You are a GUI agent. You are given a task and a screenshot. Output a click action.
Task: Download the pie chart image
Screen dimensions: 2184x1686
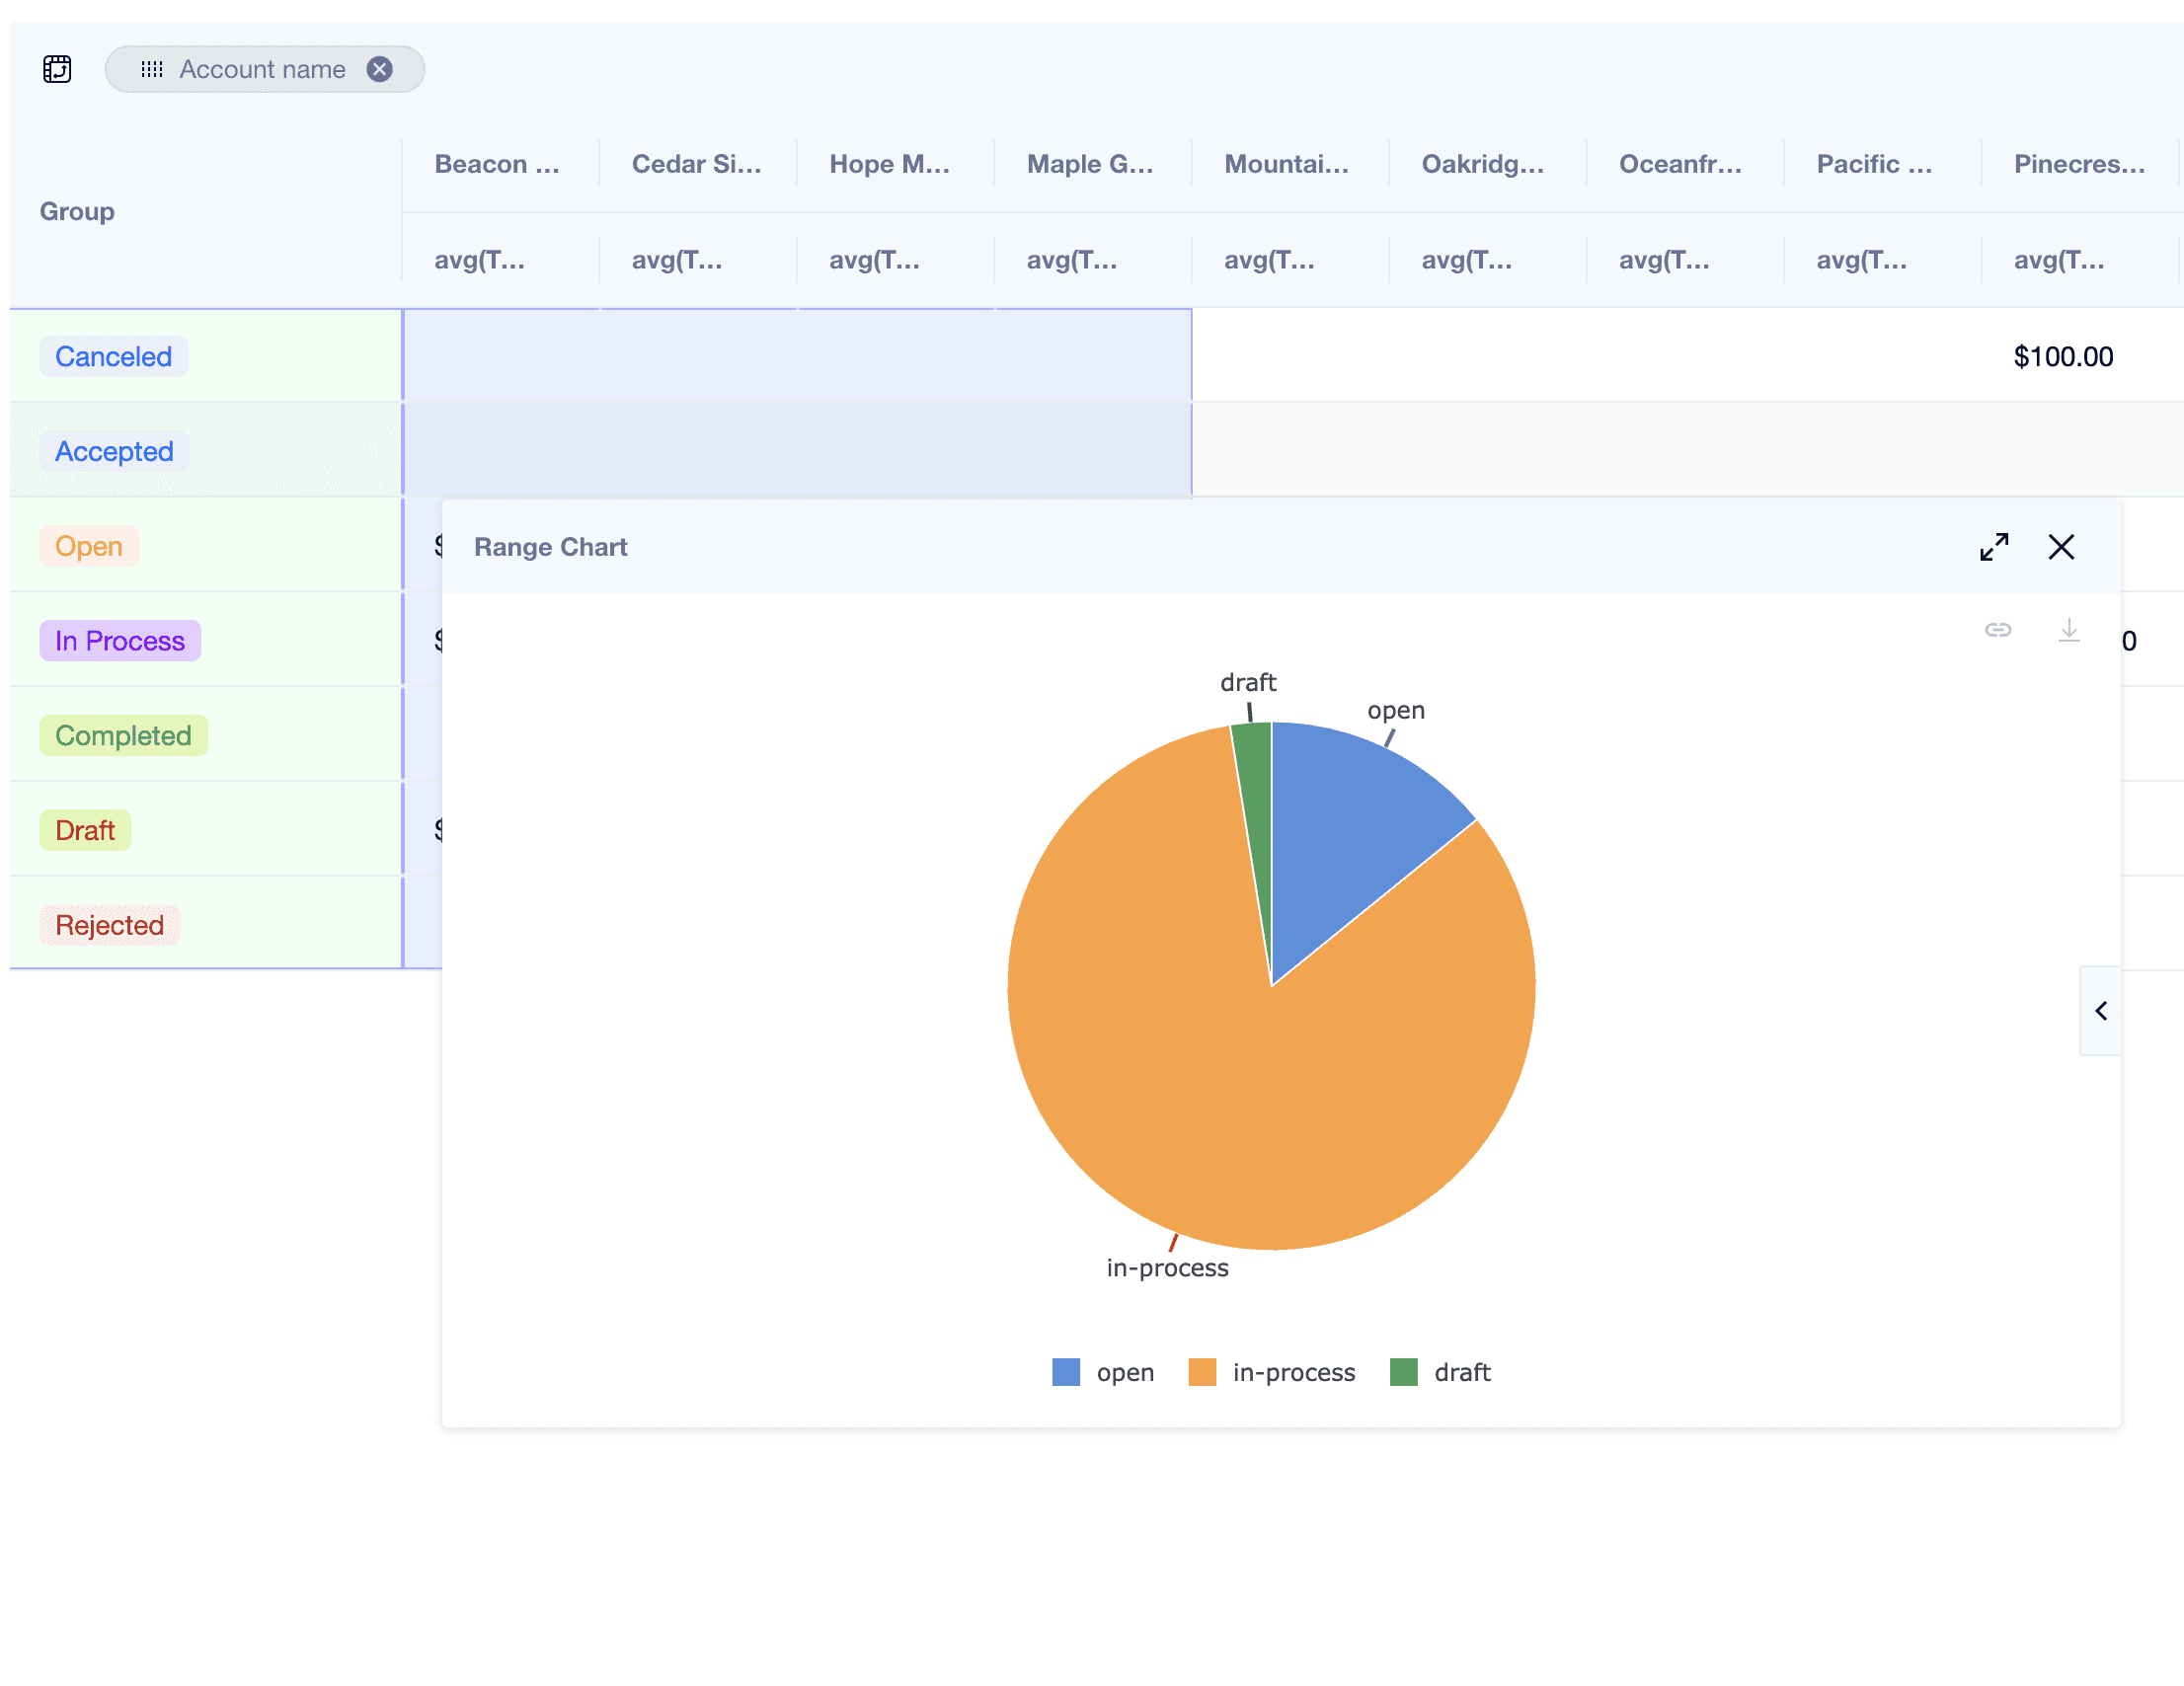(2068, 630)
